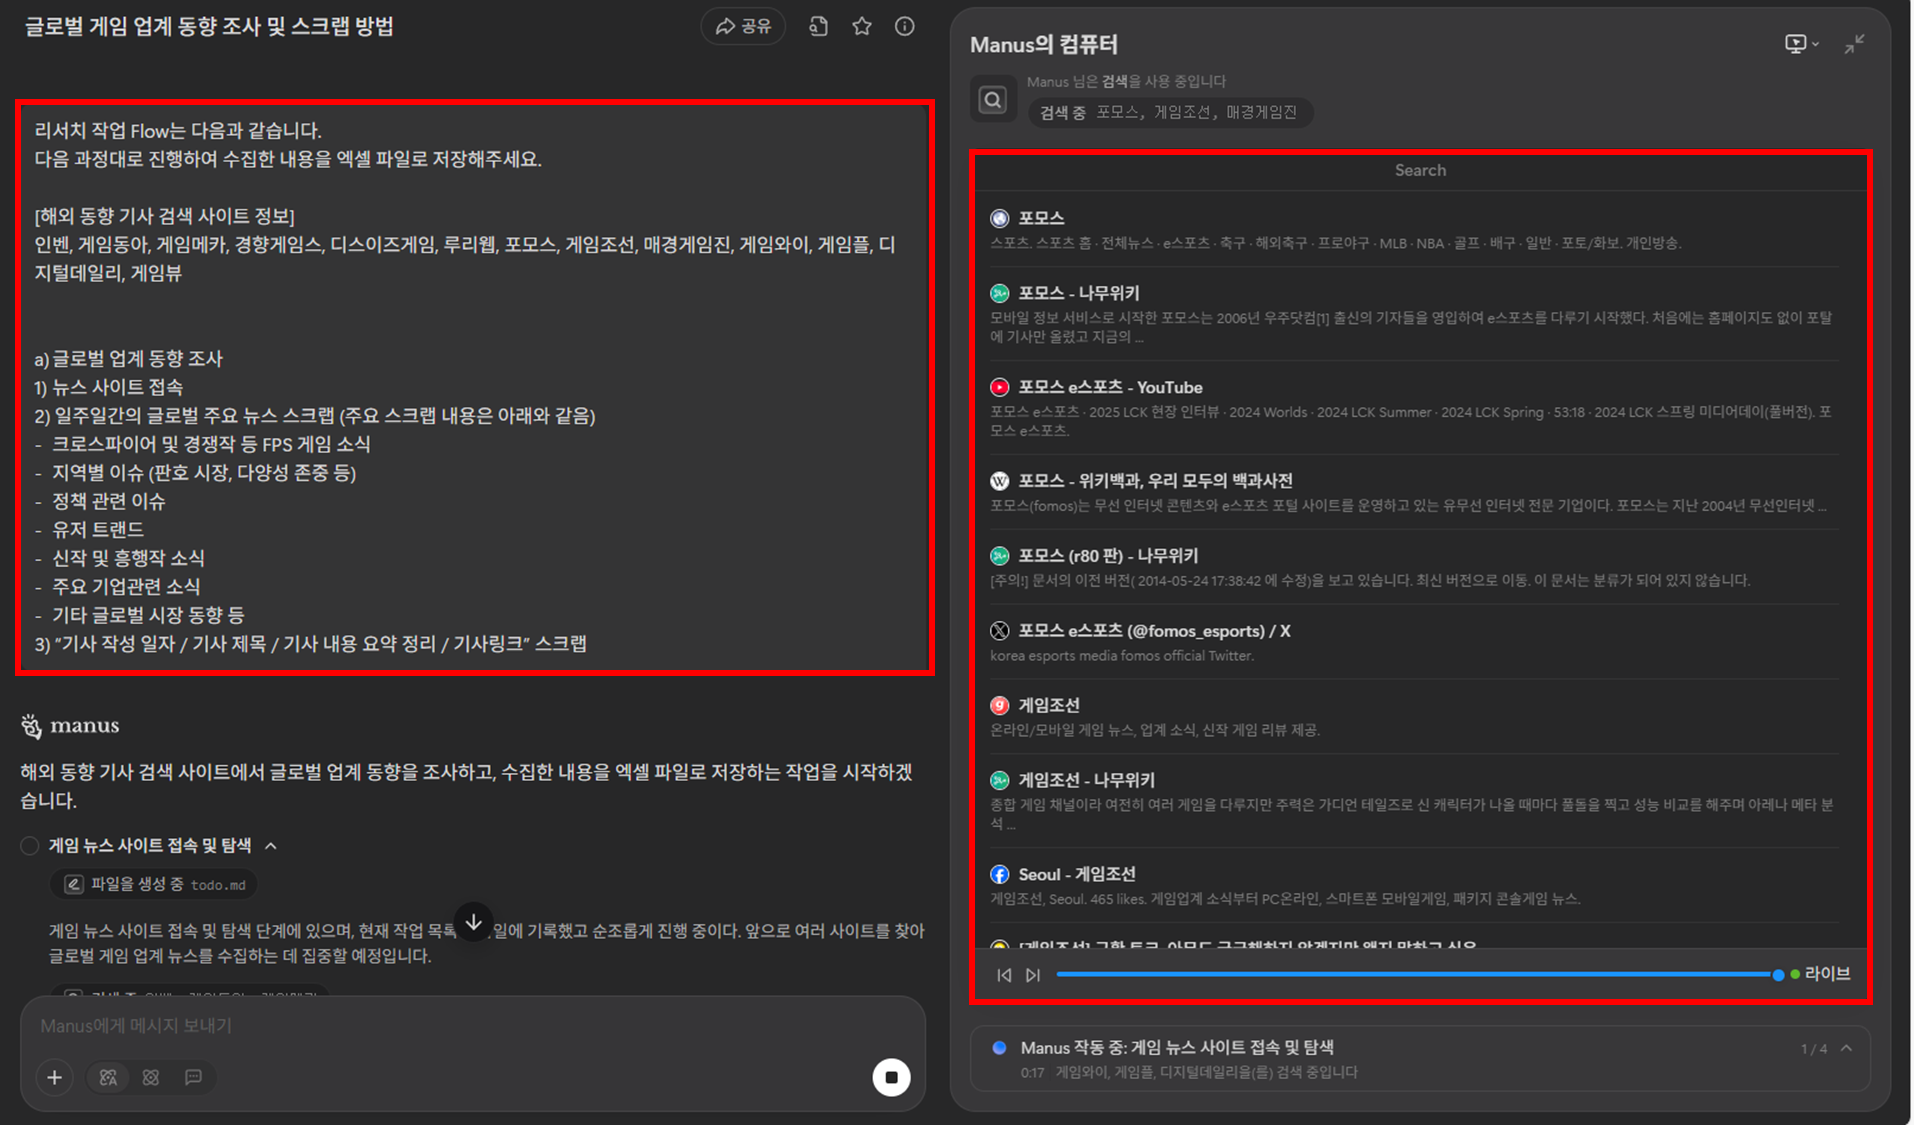1914x1125 pixels.
Task: Click the plus attach button
Action: (x=55, y=1077)
